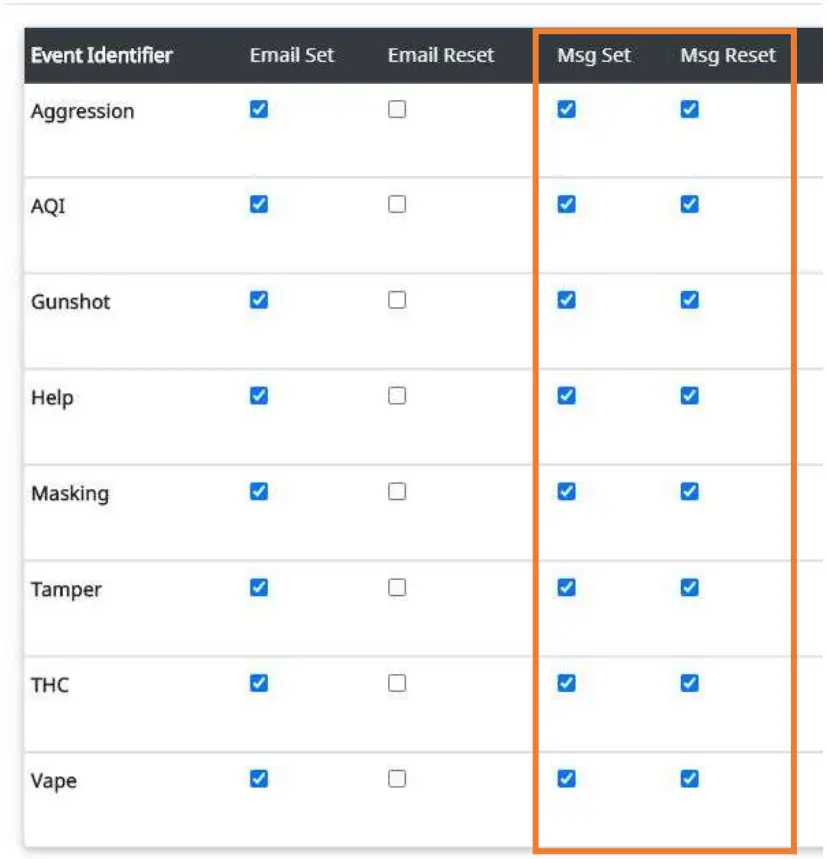Uncheck Email Set for Aggression
Image resolution: width=827 pixels, height=859 pixels.
click(x=259, y=110)
